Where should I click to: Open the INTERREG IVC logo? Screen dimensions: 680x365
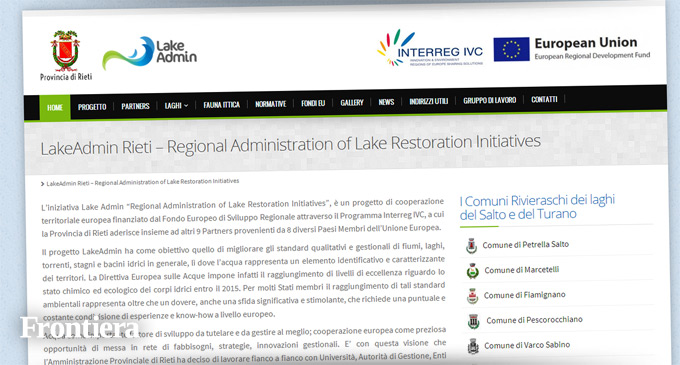coord(430,48)
